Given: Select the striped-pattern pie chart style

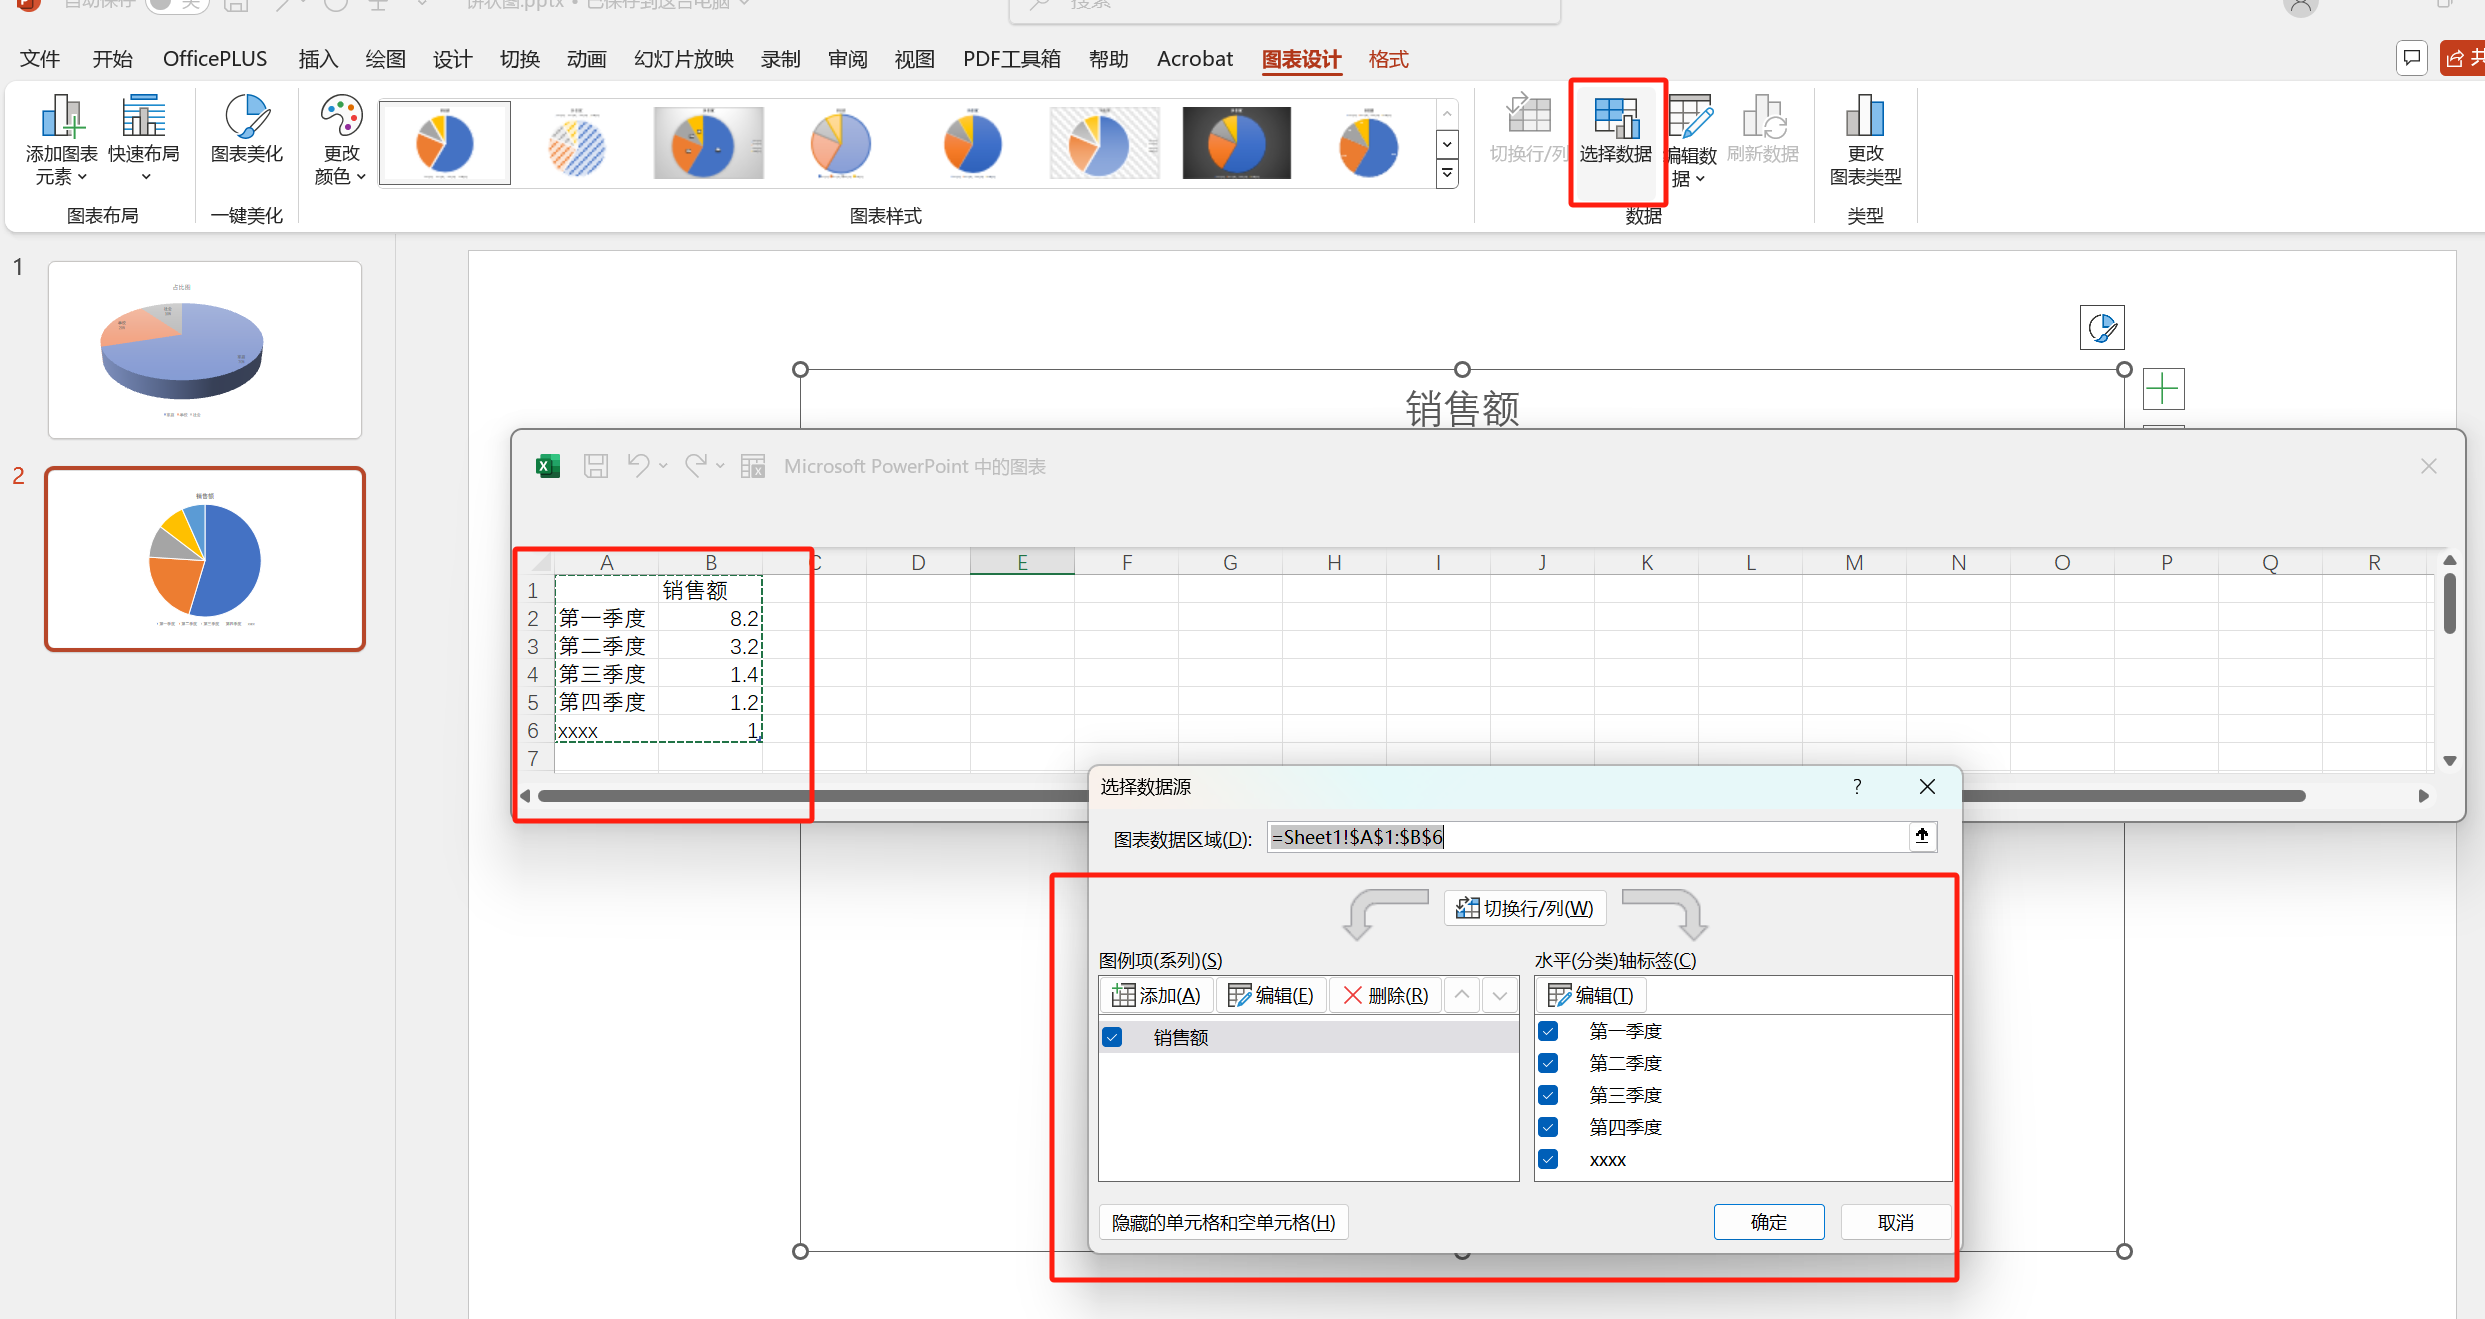Looking at the screenshot, I should coord(577,143).
